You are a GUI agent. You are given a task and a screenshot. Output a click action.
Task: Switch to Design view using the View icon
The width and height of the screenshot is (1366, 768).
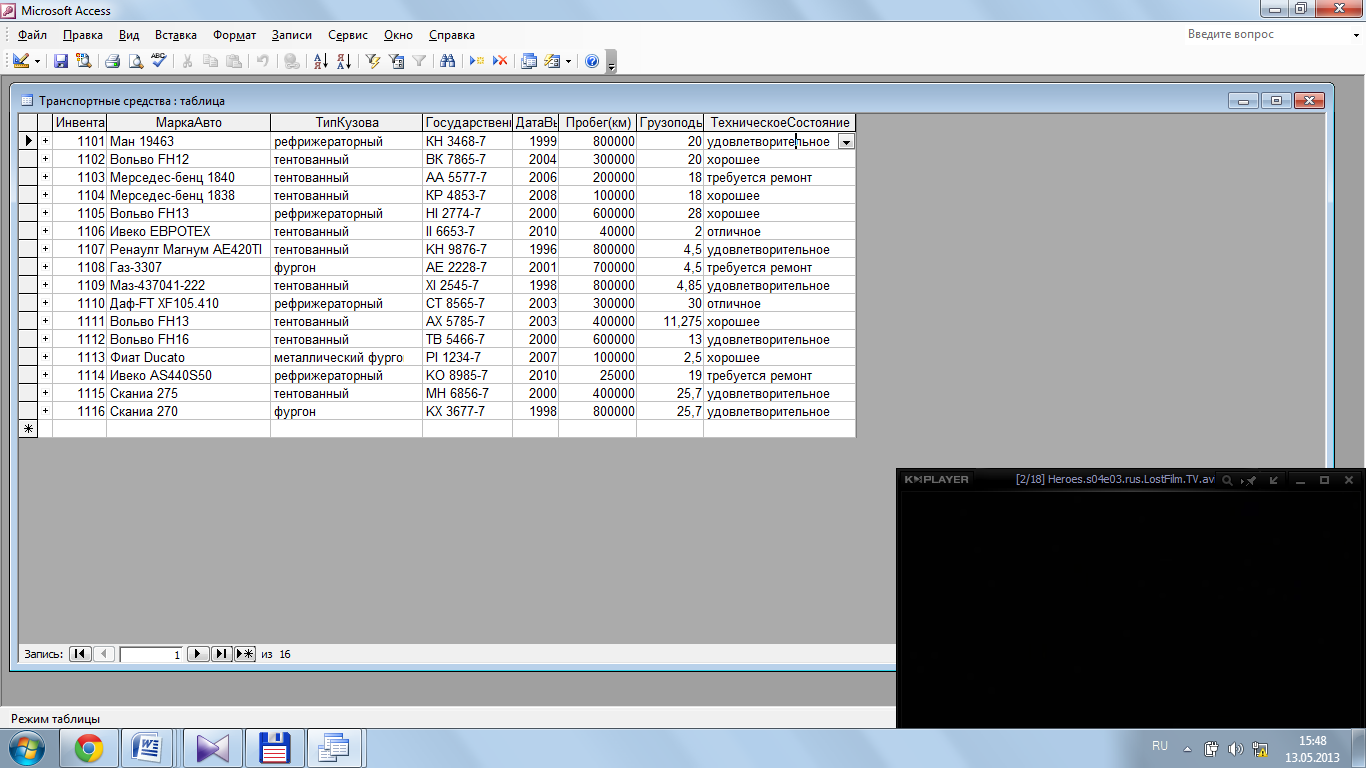click(x=21, y=61)
